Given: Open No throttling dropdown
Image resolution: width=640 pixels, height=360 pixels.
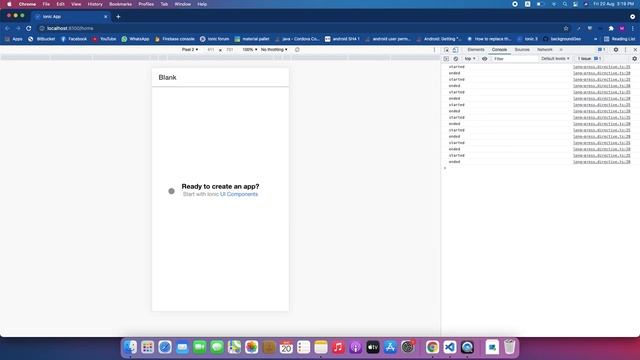Looking at the screenshot, I should tap(274, 50).
